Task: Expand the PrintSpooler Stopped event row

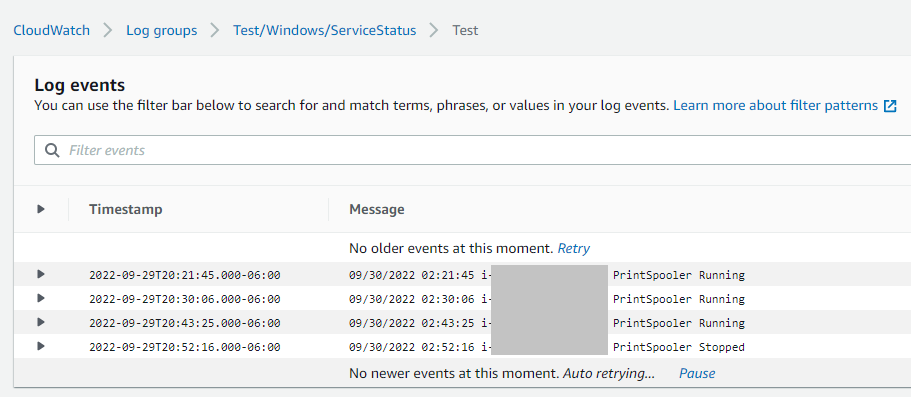Action: coord(41,346)
